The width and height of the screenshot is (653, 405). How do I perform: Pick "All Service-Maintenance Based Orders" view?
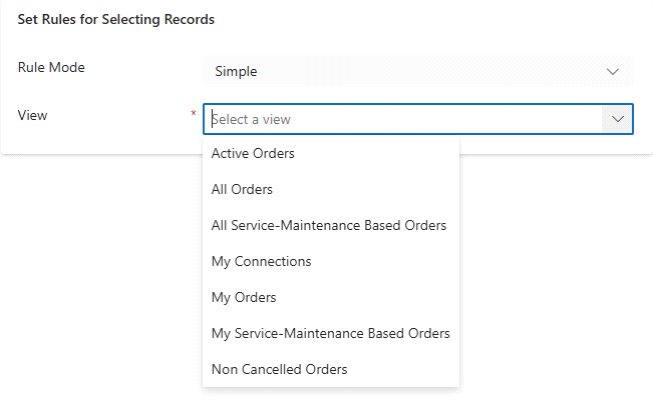[x=329, y=225]
